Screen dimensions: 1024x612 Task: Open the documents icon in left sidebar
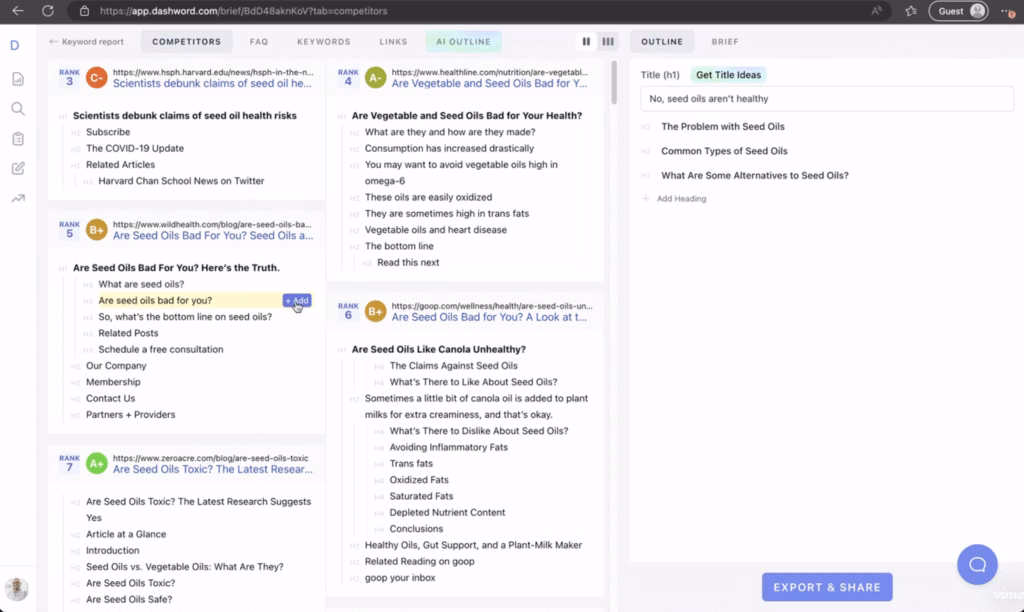click(x=18, y=79)
